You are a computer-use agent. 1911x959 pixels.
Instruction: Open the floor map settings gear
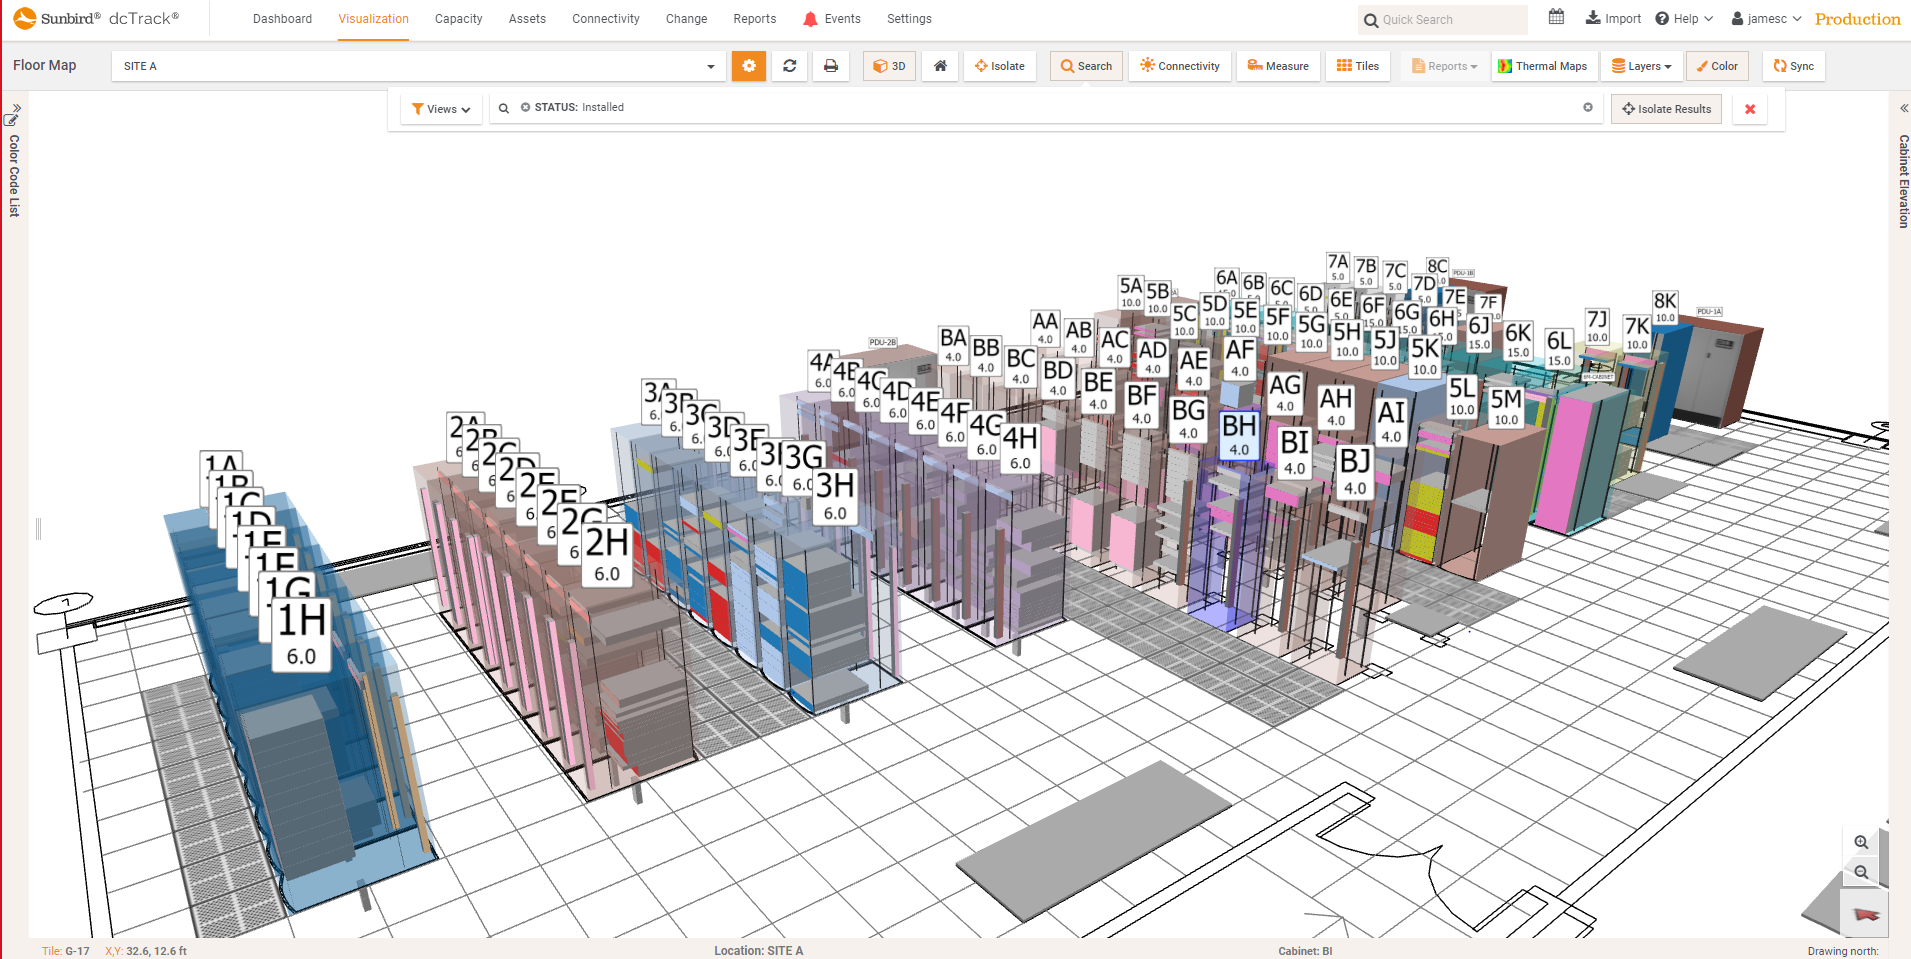(748, 66)
